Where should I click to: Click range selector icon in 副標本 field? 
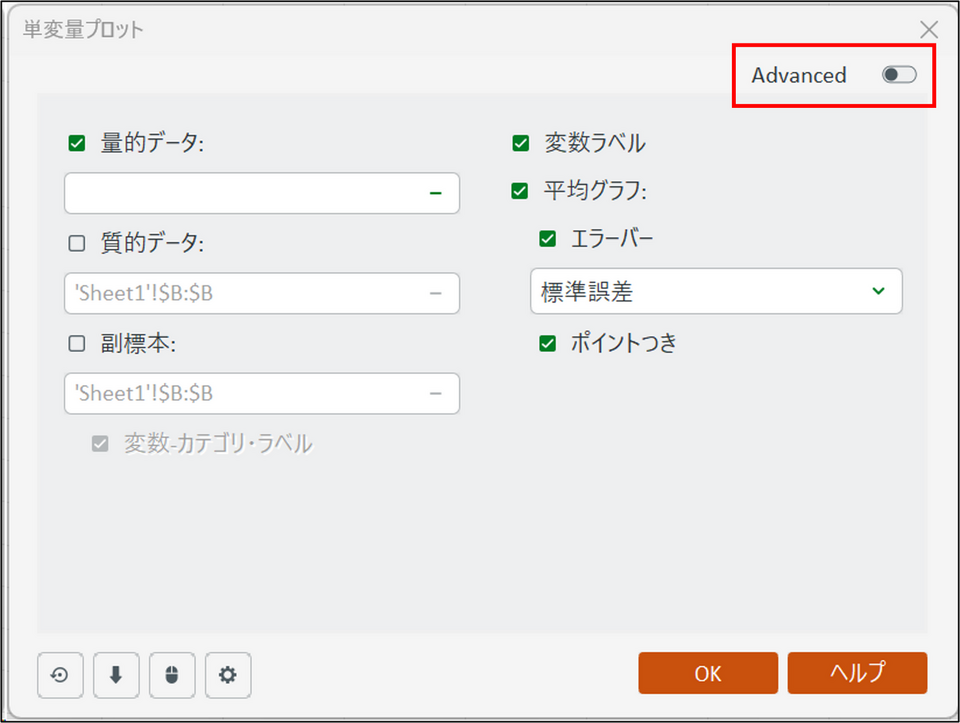435,393
